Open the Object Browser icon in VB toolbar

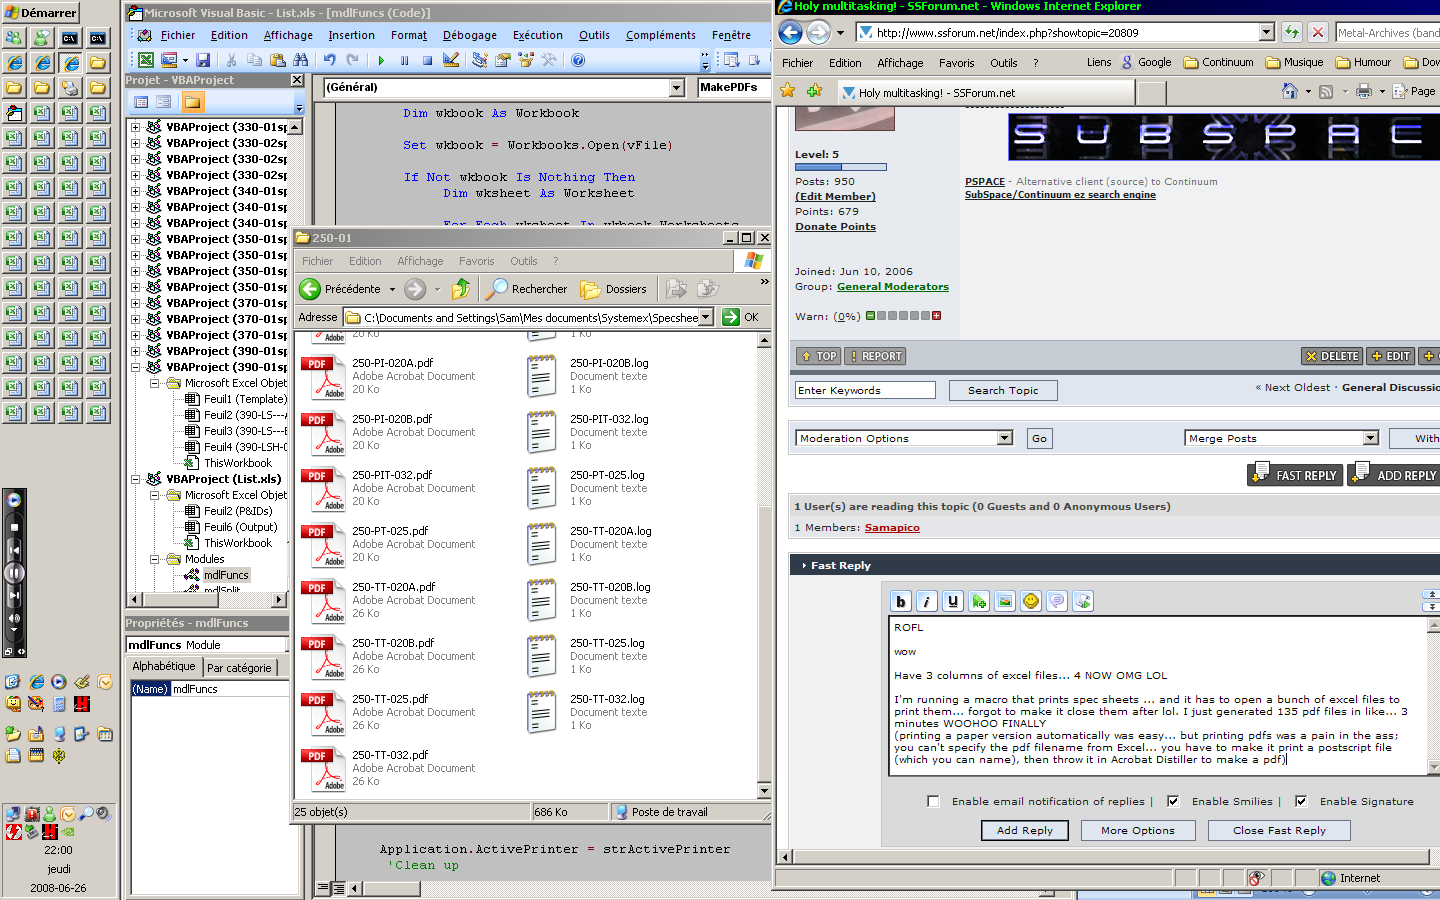pyautogui.click(x=526, y=60)
